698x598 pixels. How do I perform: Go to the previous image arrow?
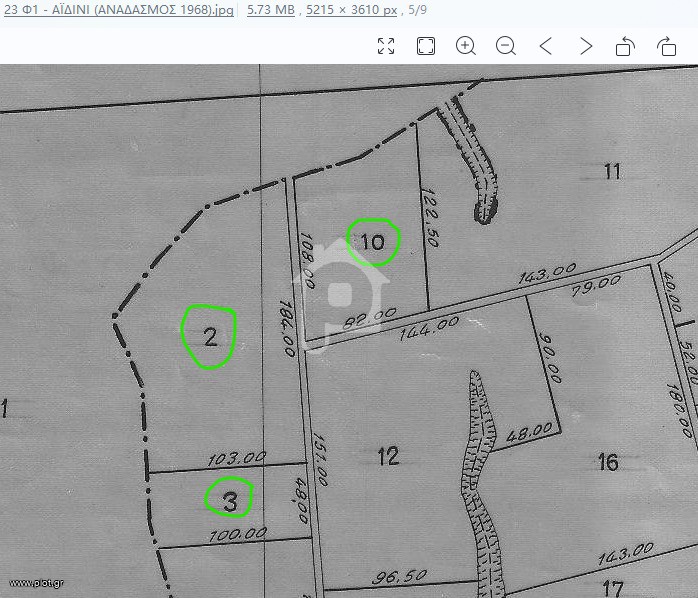click(x=546, y=46)
